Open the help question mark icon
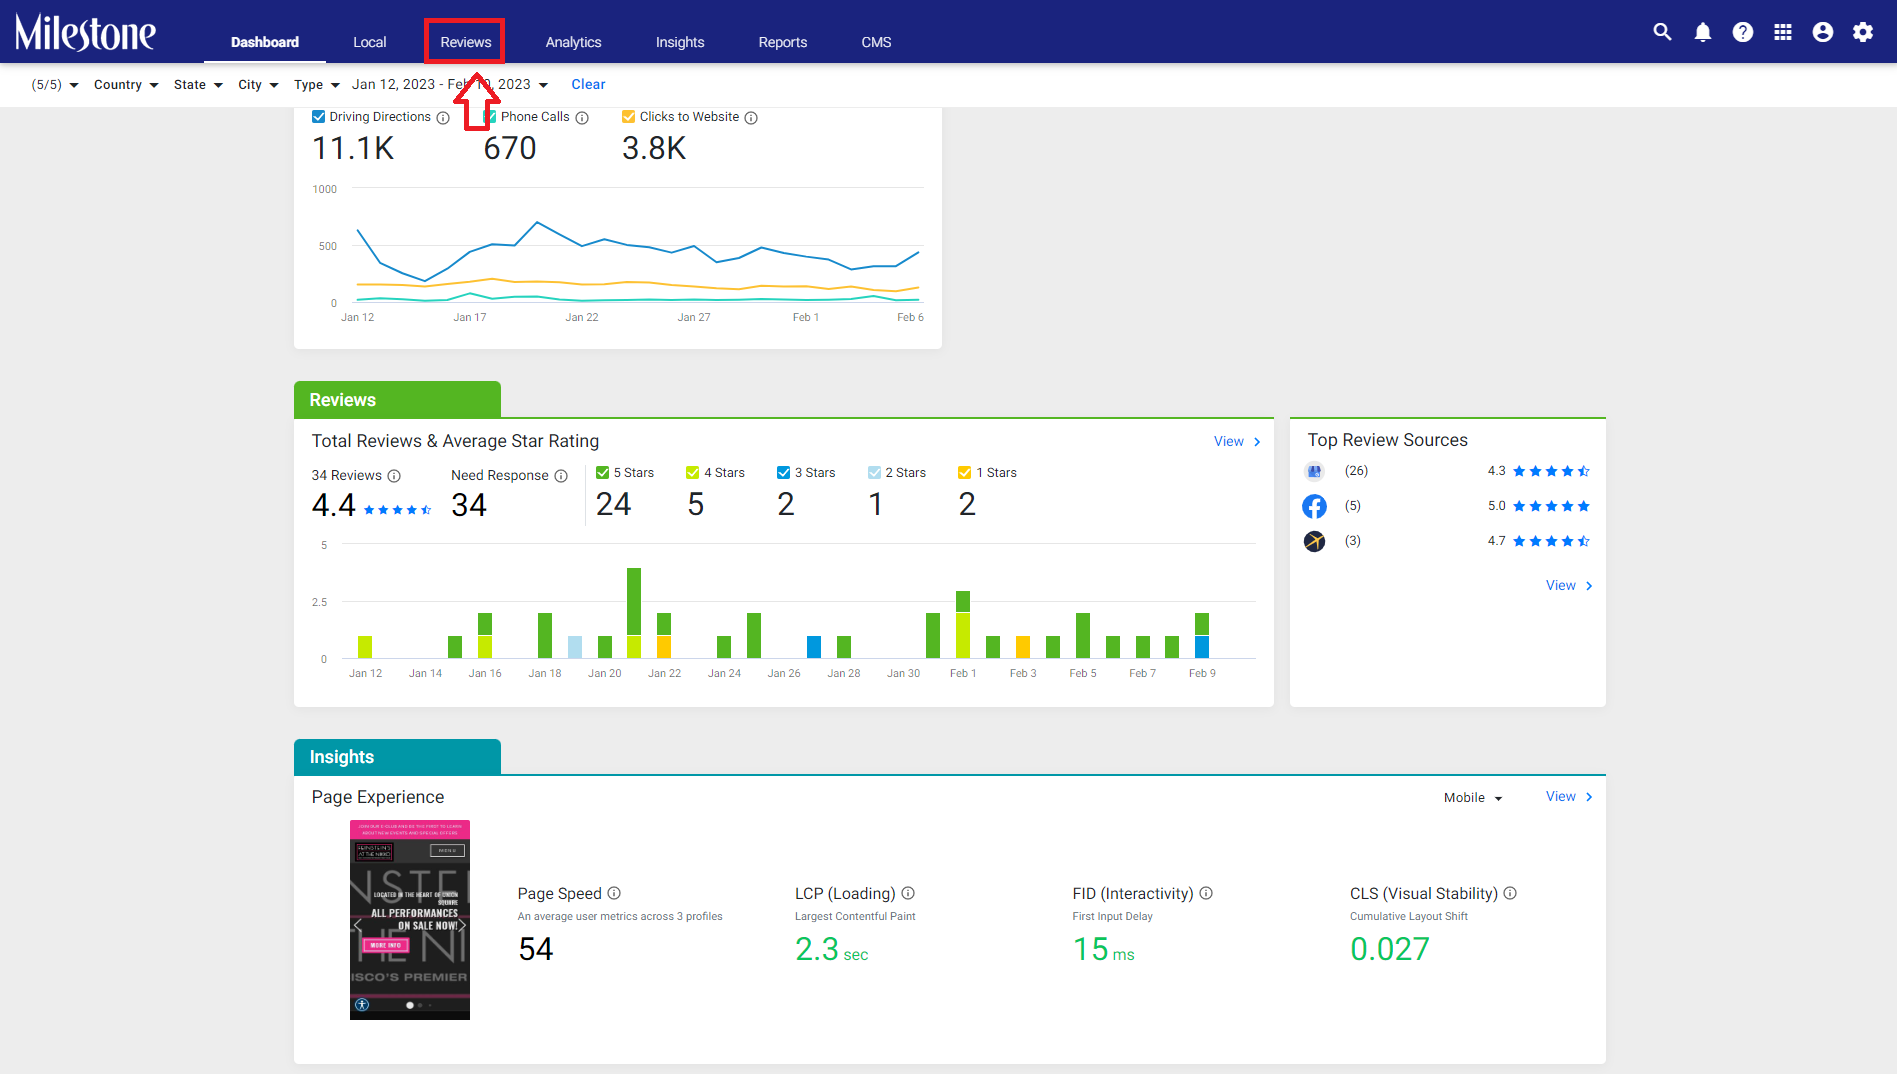1897x1074 pixels. click(1743, 32)
